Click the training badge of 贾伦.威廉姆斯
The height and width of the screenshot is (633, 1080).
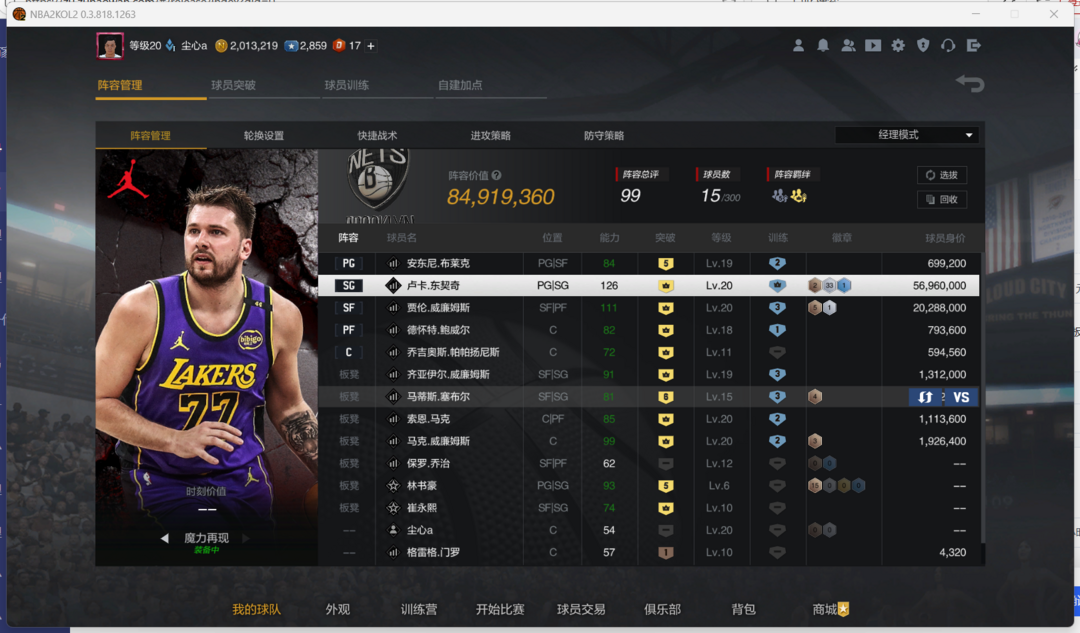tap(777, 308)
